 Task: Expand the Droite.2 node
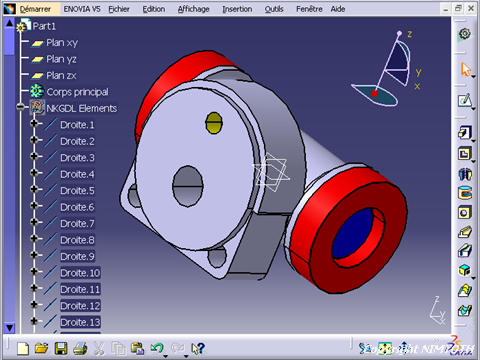coord(34,140)
